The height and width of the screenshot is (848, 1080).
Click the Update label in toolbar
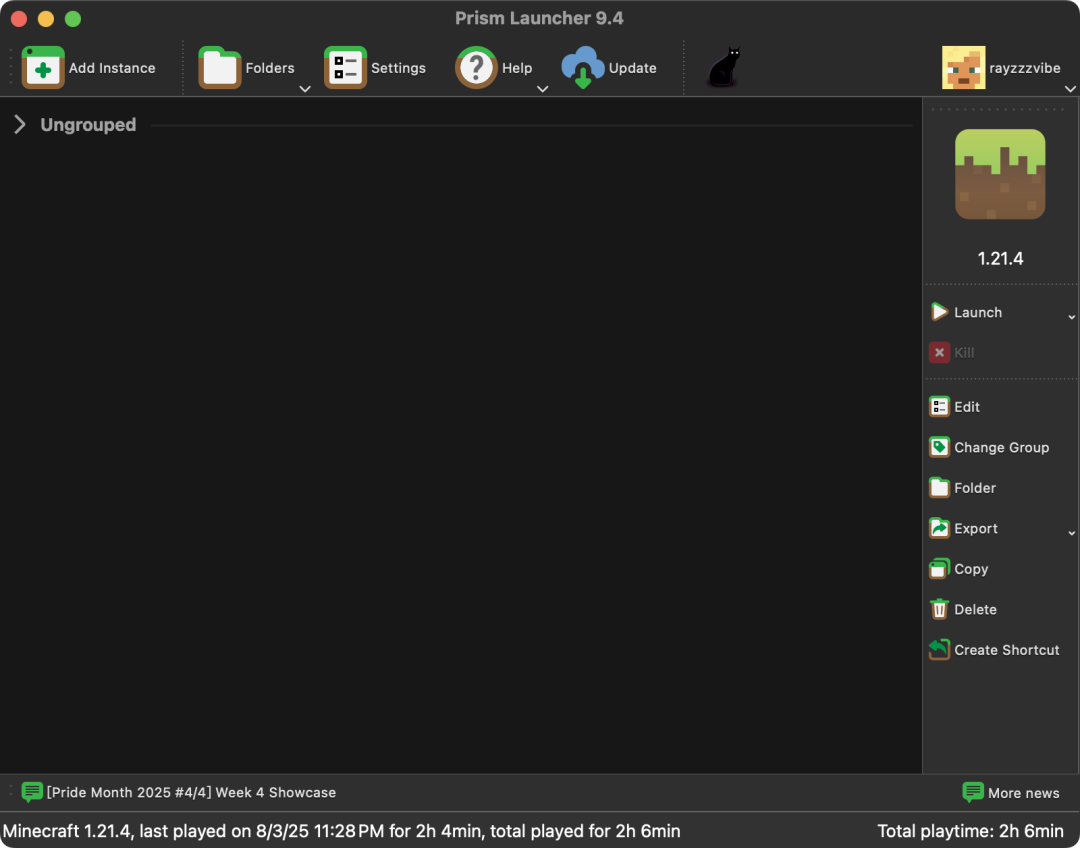click(x=632, y=68)
